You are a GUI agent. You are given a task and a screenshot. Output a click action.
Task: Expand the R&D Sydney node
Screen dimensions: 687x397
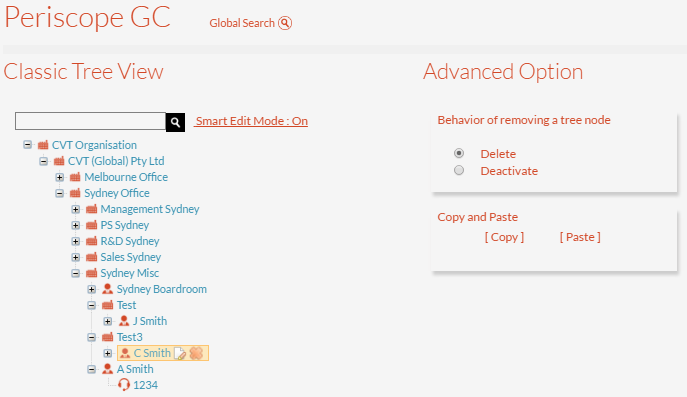(x=76, y=241)
